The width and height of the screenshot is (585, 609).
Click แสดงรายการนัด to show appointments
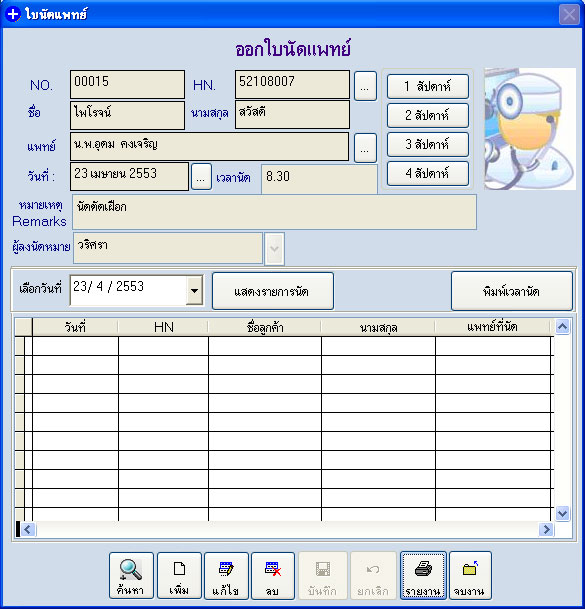point(273,291)
